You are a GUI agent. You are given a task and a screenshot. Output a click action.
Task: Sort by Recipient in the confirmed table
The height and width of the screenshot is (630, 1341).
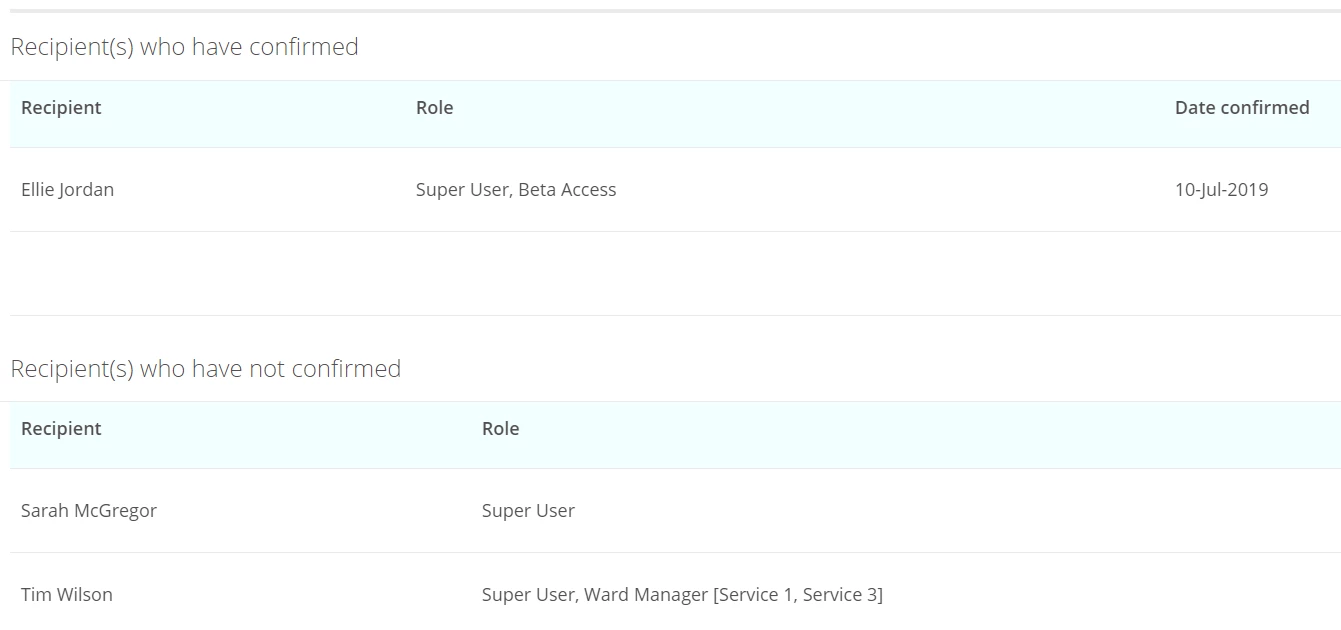tap(61, 108)
